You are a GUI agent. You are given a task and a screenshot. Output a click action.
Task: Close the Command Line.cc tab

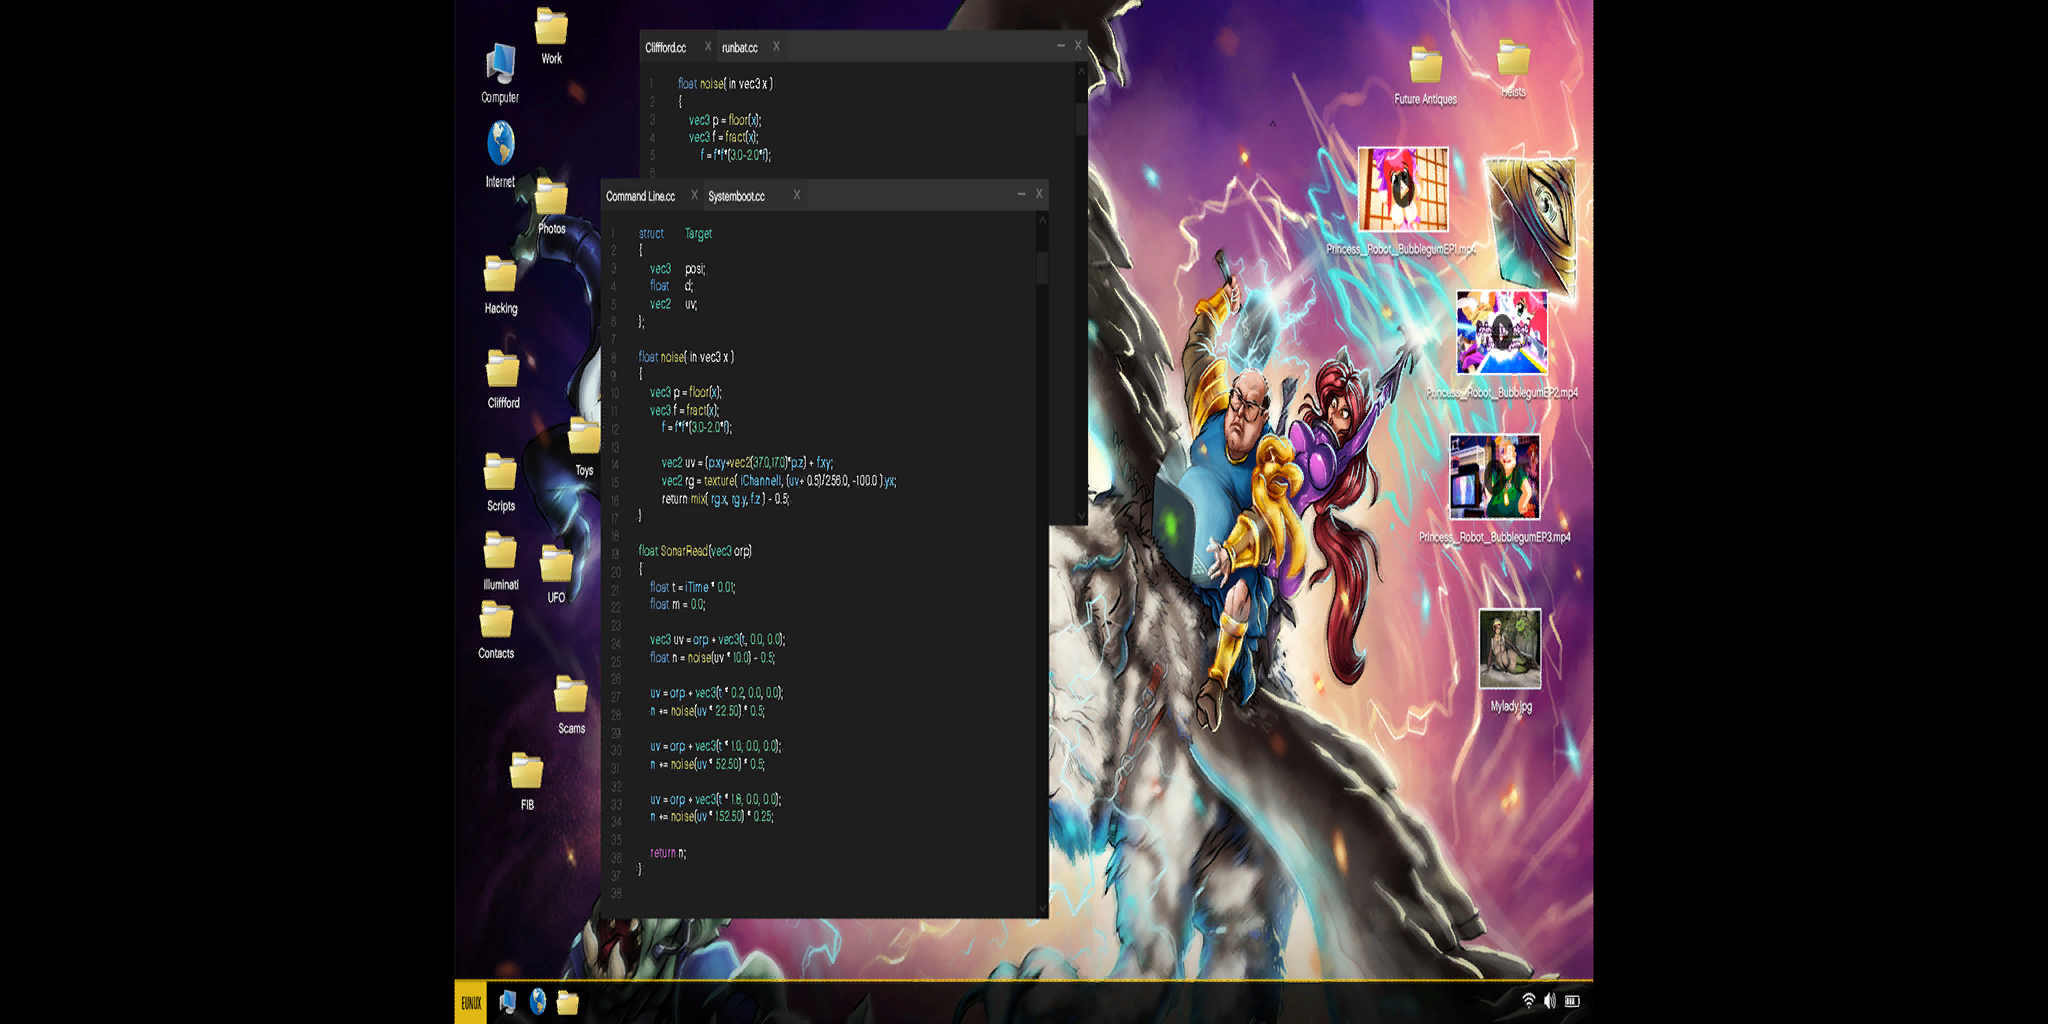coord(694,195)
